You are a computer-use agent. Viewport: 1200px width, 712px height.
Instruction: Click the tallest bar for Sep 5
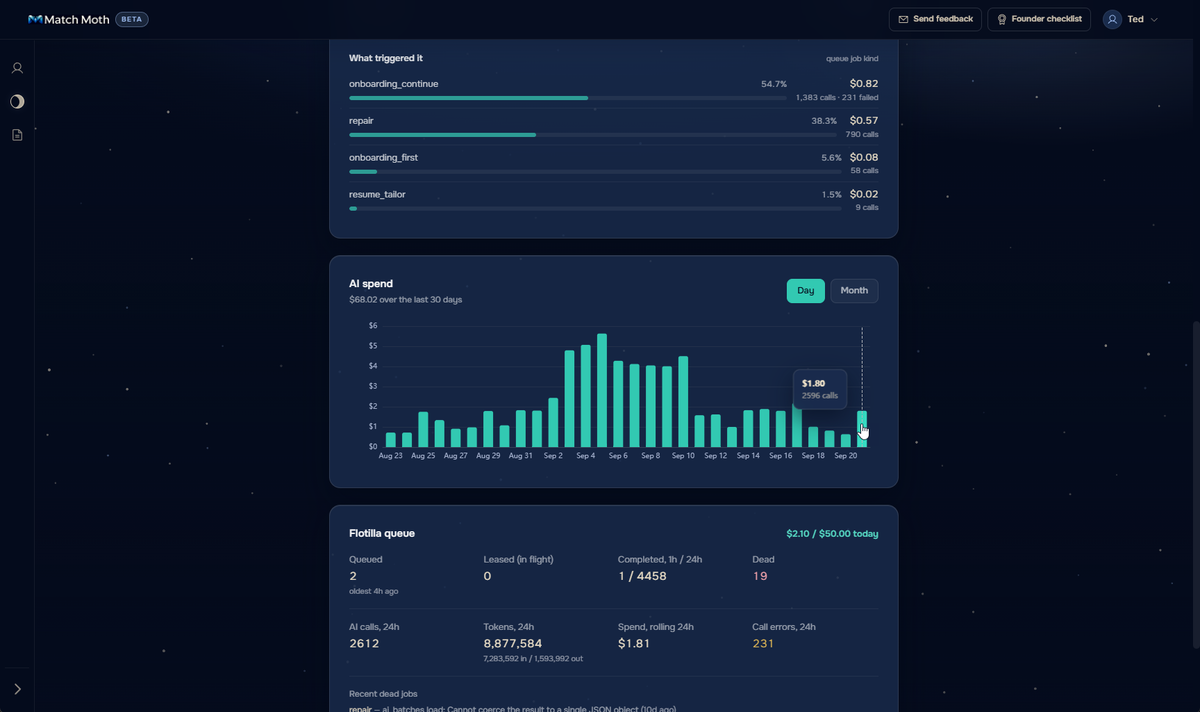tap(602, 390)
